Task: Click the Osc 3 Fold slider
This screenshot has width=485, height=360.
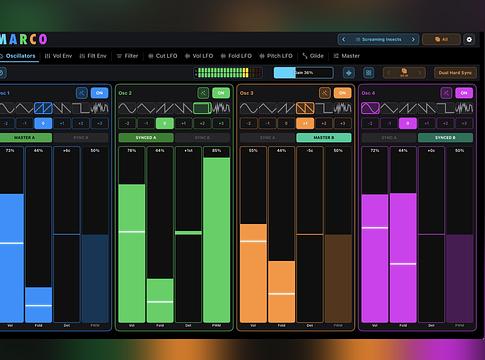Action: pyautogui.click(x=282, y=234)
